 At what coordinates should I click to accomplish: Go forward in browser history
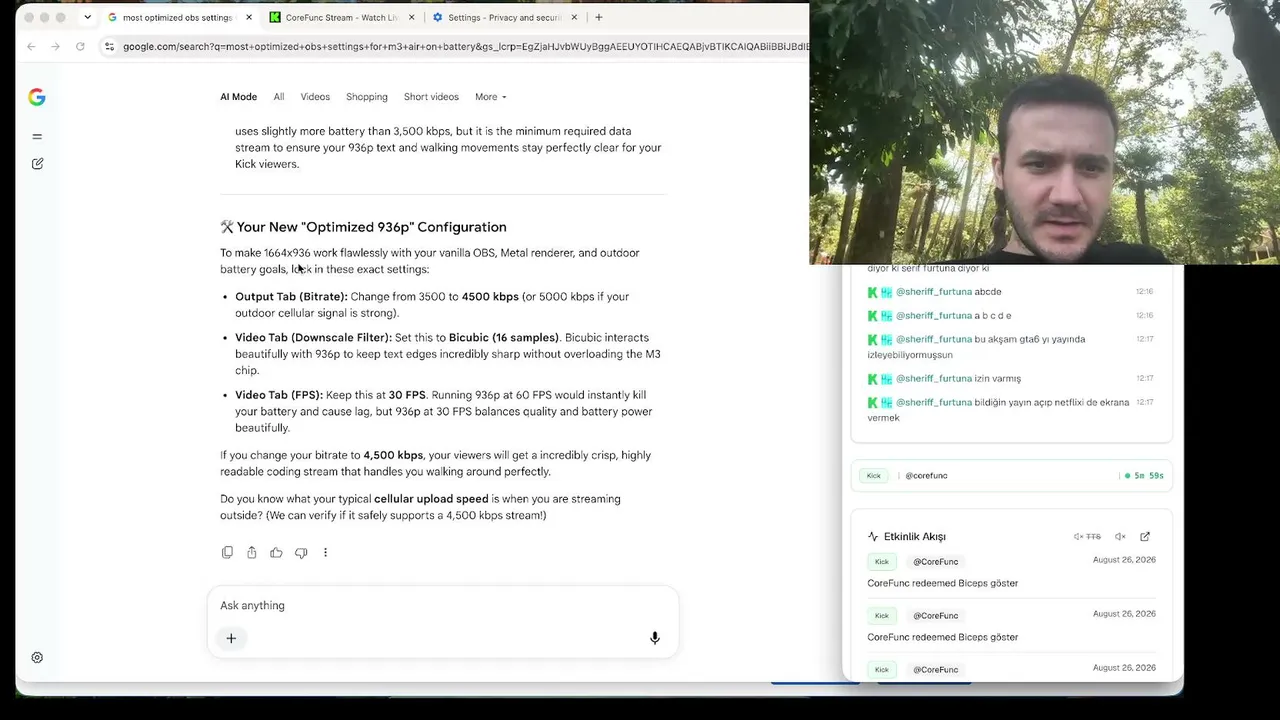55,46
